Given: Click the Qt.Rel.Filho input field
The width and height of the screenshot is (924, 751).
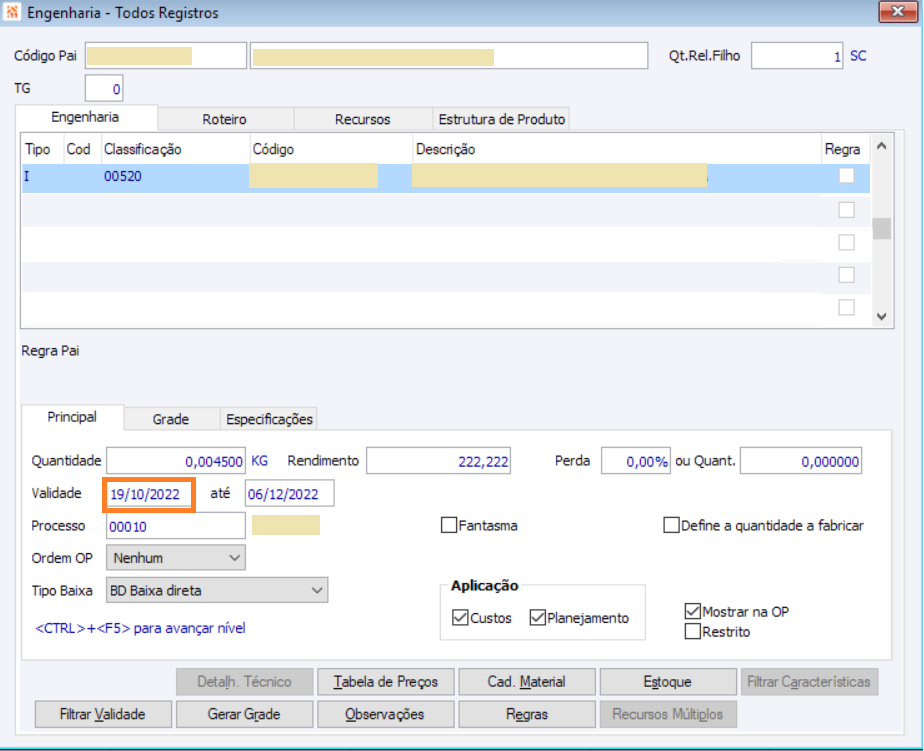Looking at the screenshot, I should [797, 56].
